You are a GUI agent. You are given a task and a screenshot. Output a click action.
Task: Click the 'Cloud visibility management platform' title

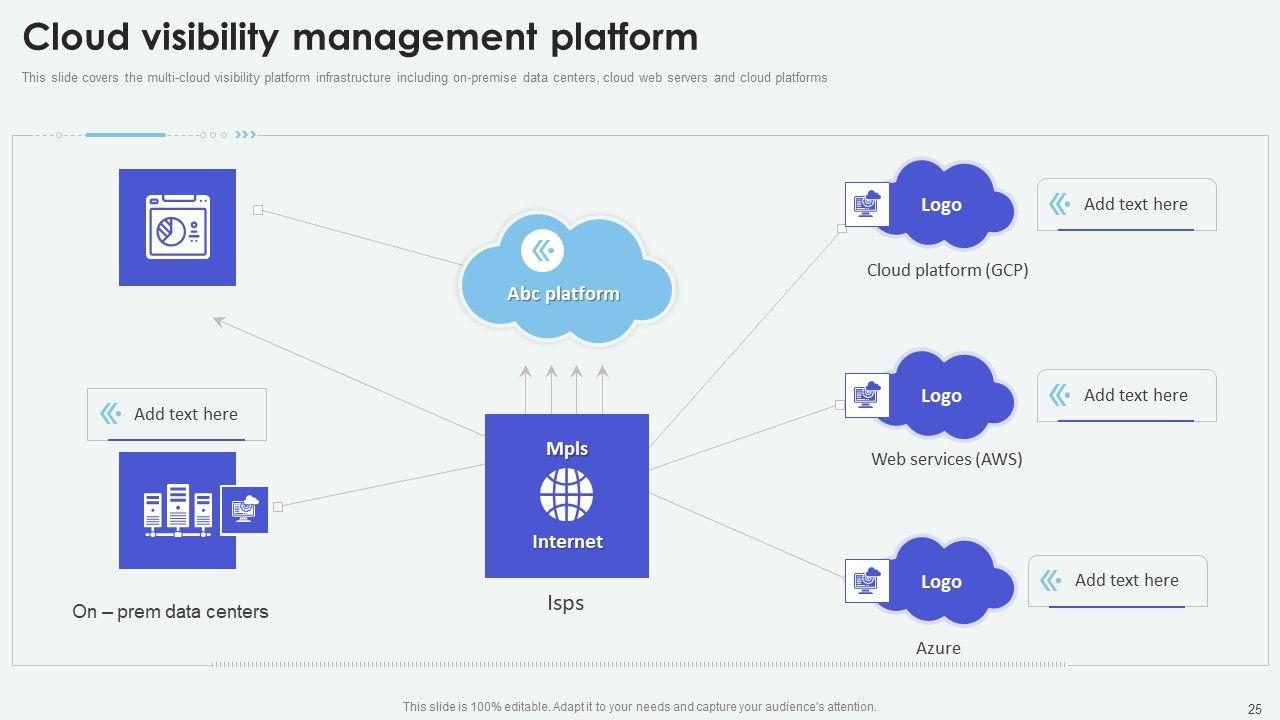[x=360, y=37]
